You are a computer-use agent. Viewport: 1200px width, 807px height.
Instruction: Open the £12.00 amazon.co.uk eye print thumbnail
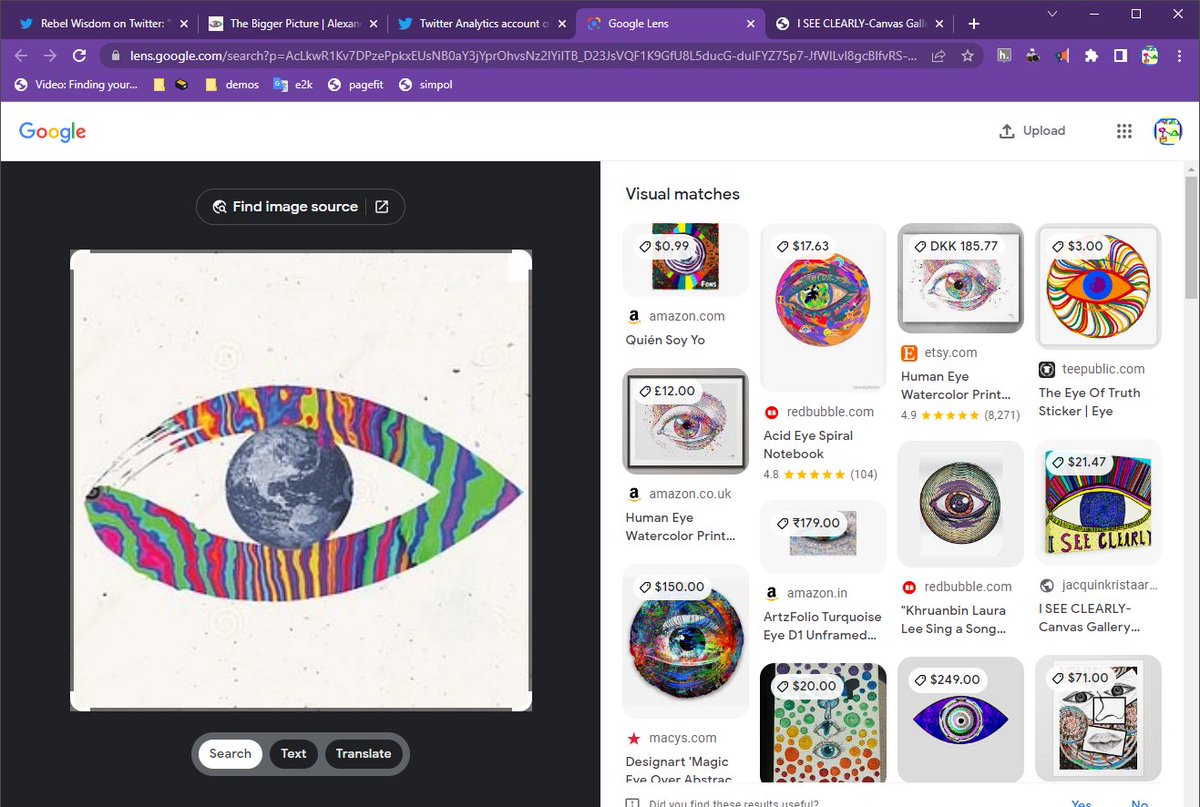(685, 421)
